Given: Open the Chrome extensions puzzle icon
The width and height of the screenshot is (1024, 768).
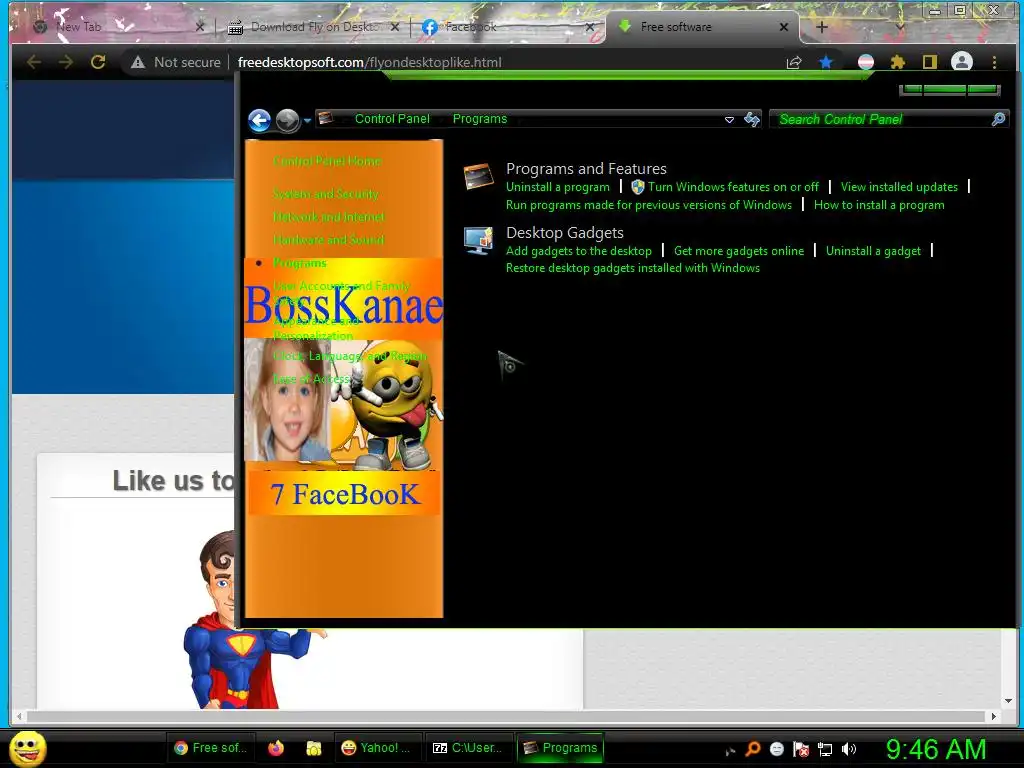Looking at the screenshot, I should 898,62.
